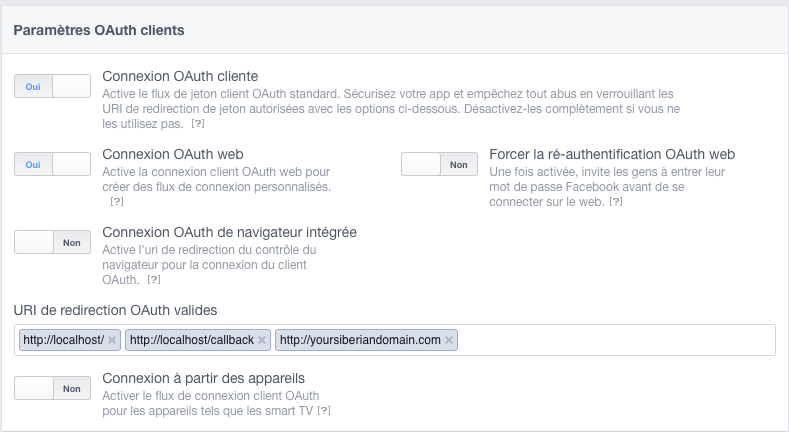Remove the http://localhost/callback URI tag

[262, 340]
